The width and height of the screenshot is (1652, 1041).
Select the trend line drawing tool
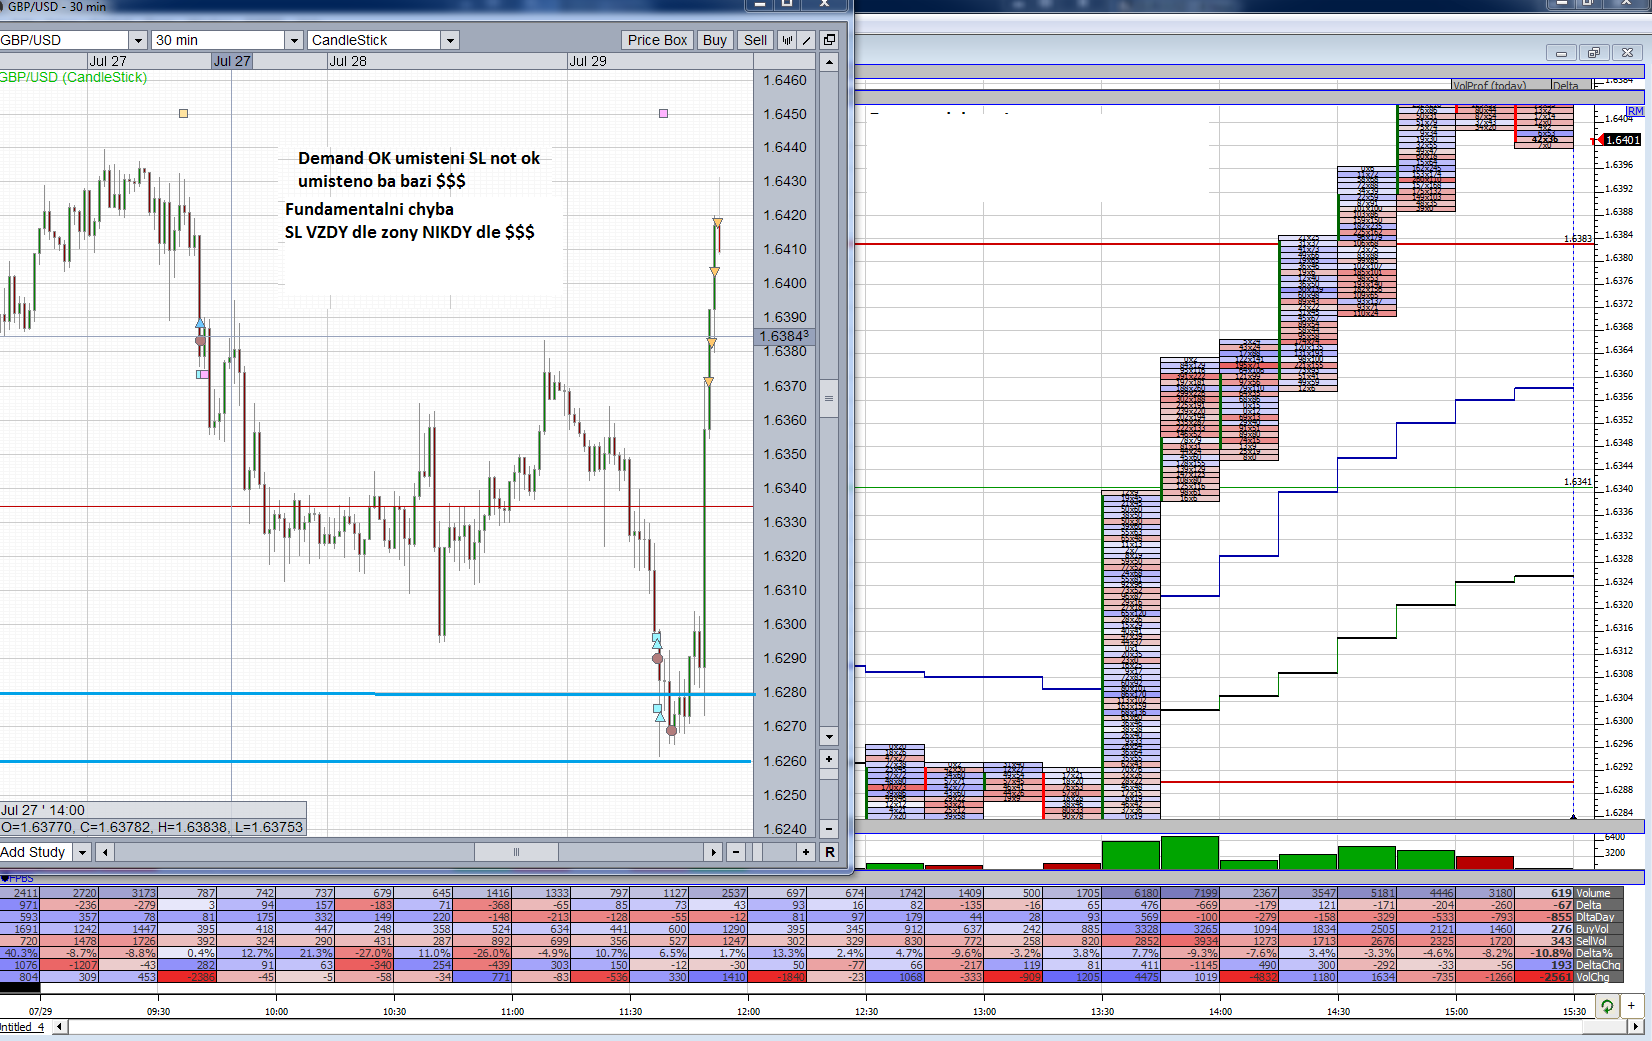(807, 40)
